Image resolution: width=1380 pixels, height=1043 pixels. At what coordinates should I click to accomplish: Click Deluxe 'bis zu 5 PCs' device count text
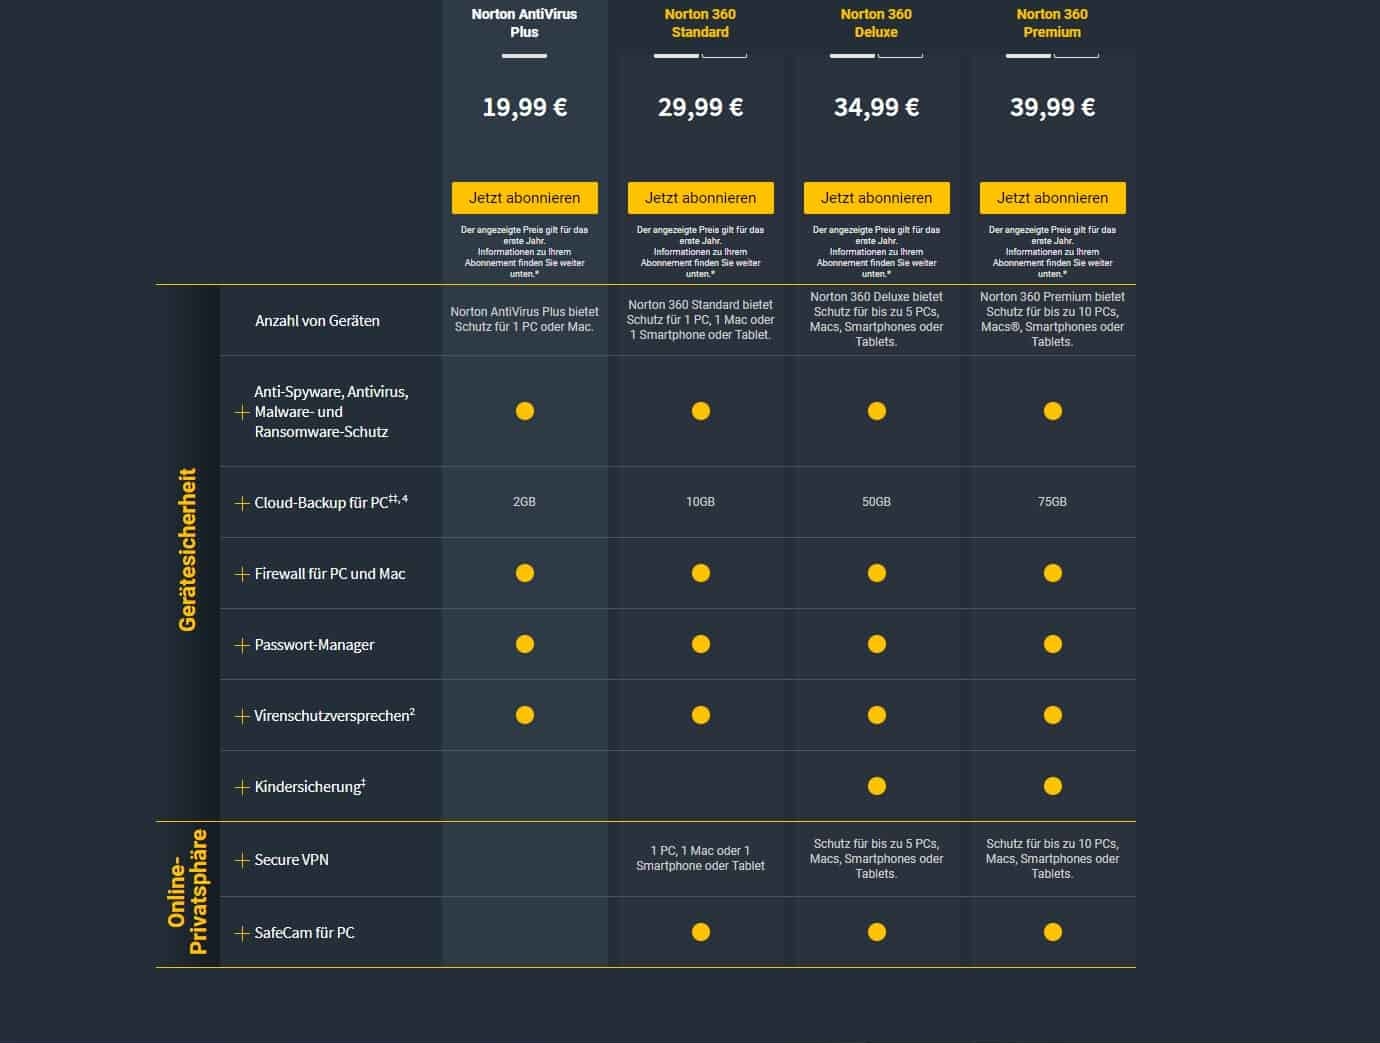point(876,319)
